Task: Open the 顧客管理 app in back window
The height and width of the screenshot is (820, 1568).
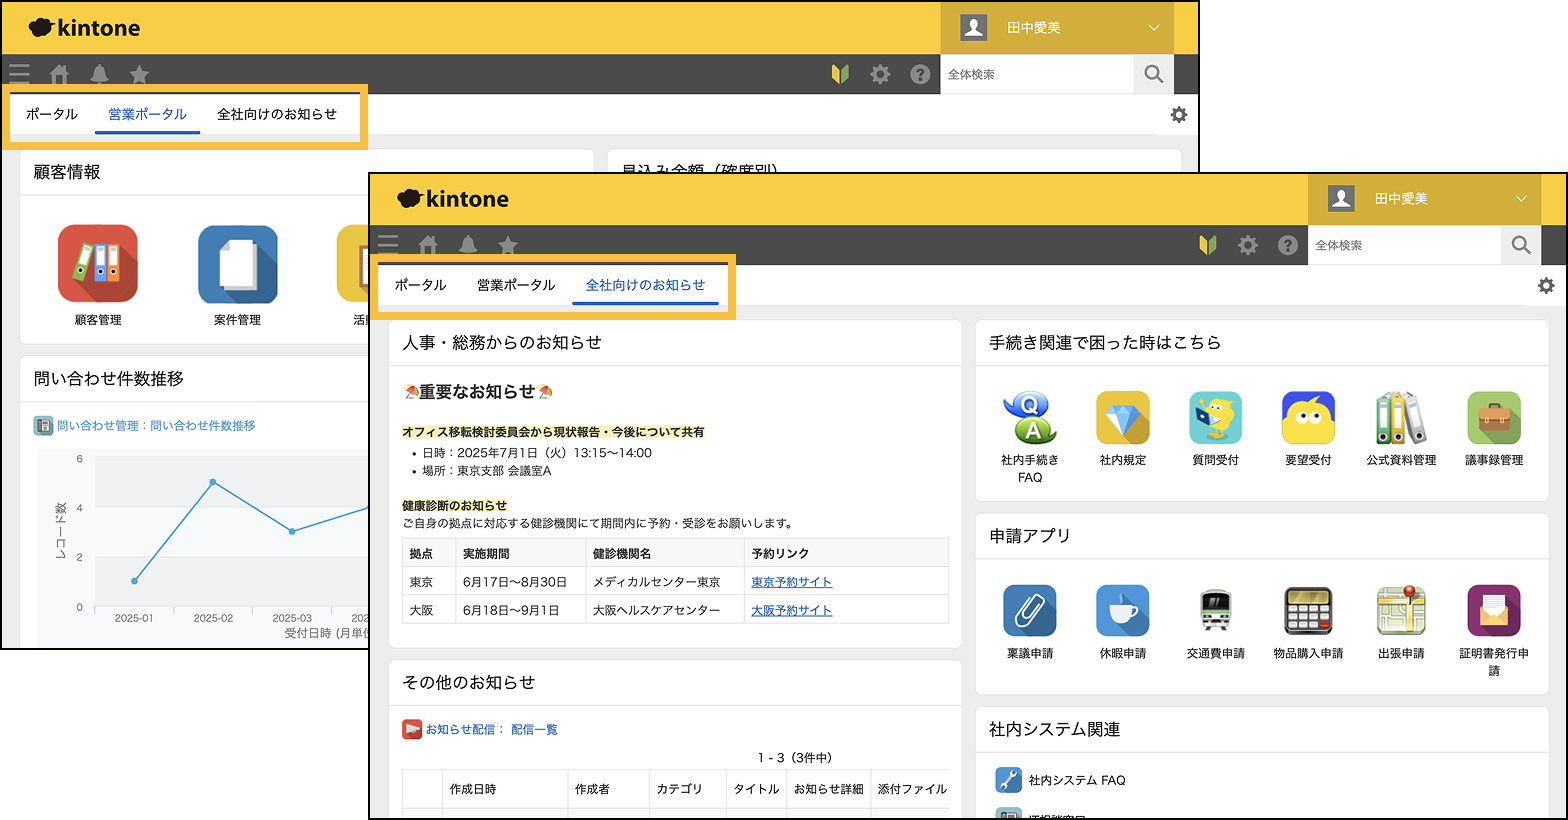Action: 98,265
